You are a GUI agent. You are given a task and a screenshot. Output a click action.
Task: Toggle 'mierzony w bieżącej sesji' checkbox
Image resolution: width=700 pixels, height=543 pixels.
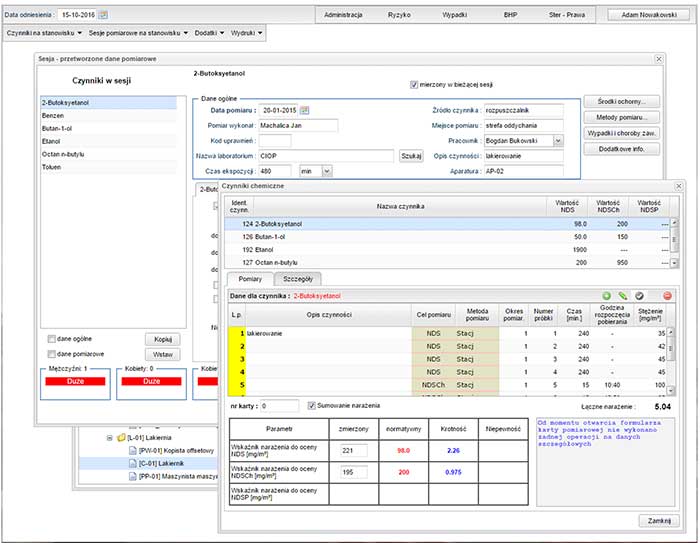[415, 84]
